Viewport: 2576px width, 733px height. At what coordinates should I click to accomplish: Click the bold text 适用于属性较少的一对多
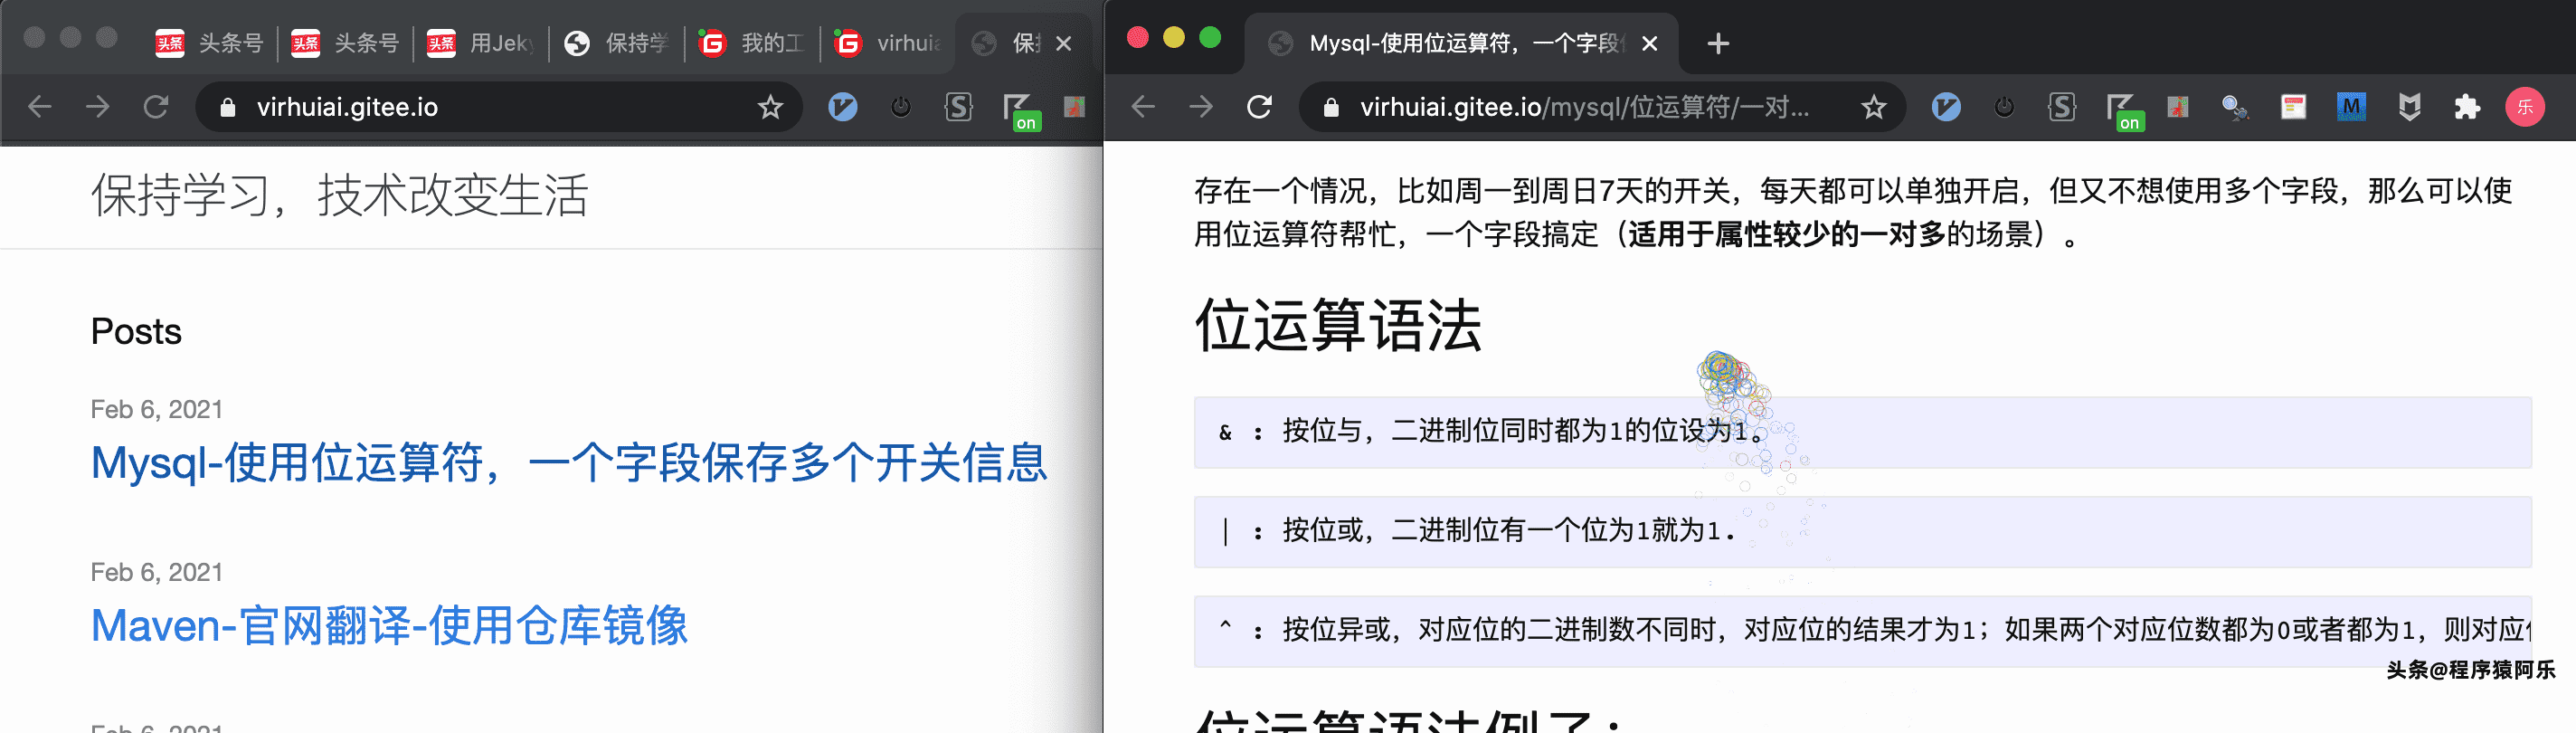1787,235
